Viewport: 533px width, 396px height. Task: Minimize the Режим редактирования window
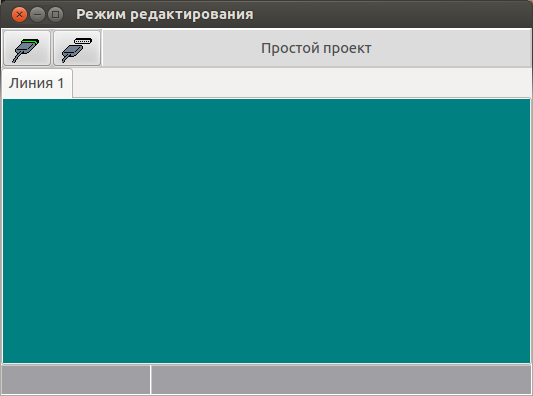[37, 15]
